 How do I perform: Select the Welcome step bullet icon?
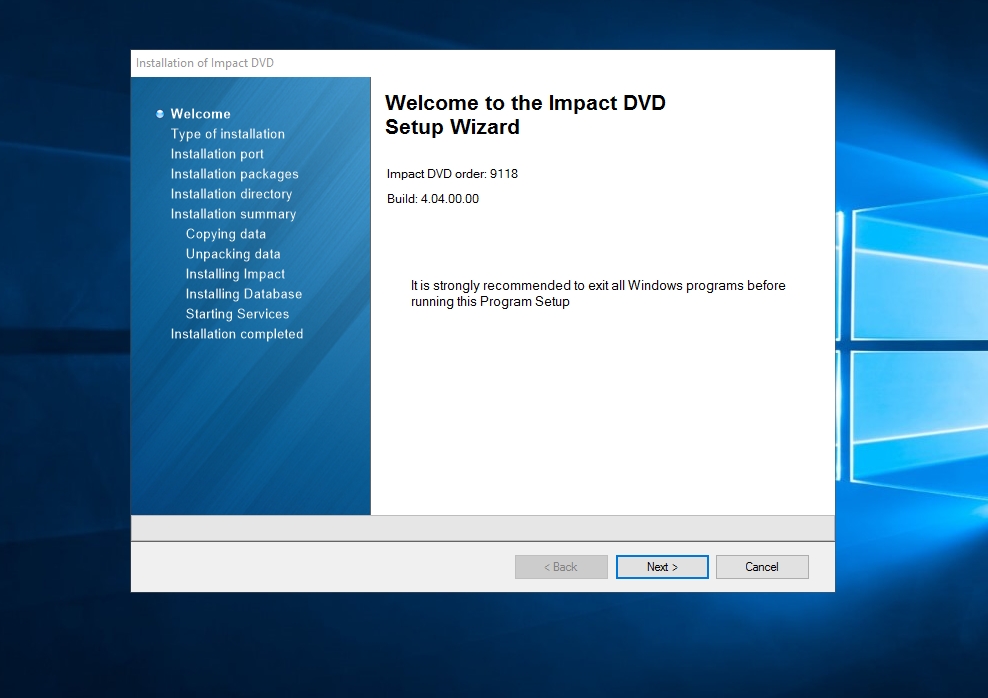coord(160,114)
